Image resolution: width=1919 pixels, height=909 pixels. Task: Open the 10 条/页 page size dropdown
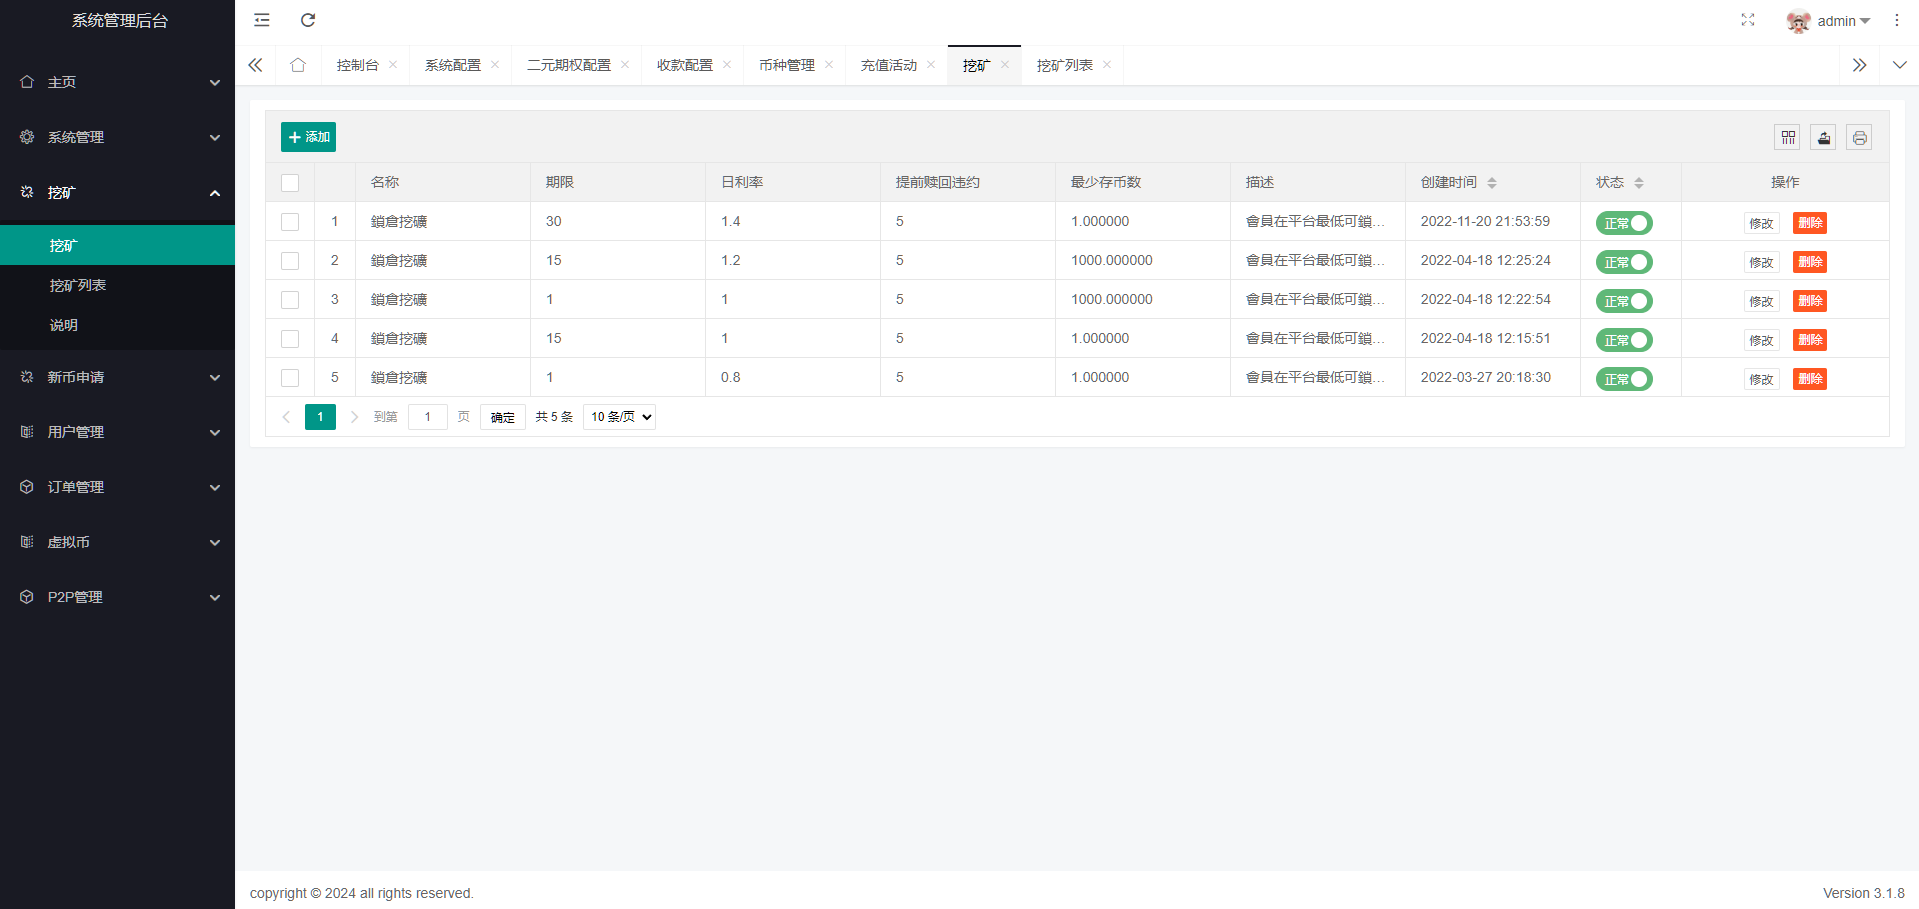tap(620, 417)
